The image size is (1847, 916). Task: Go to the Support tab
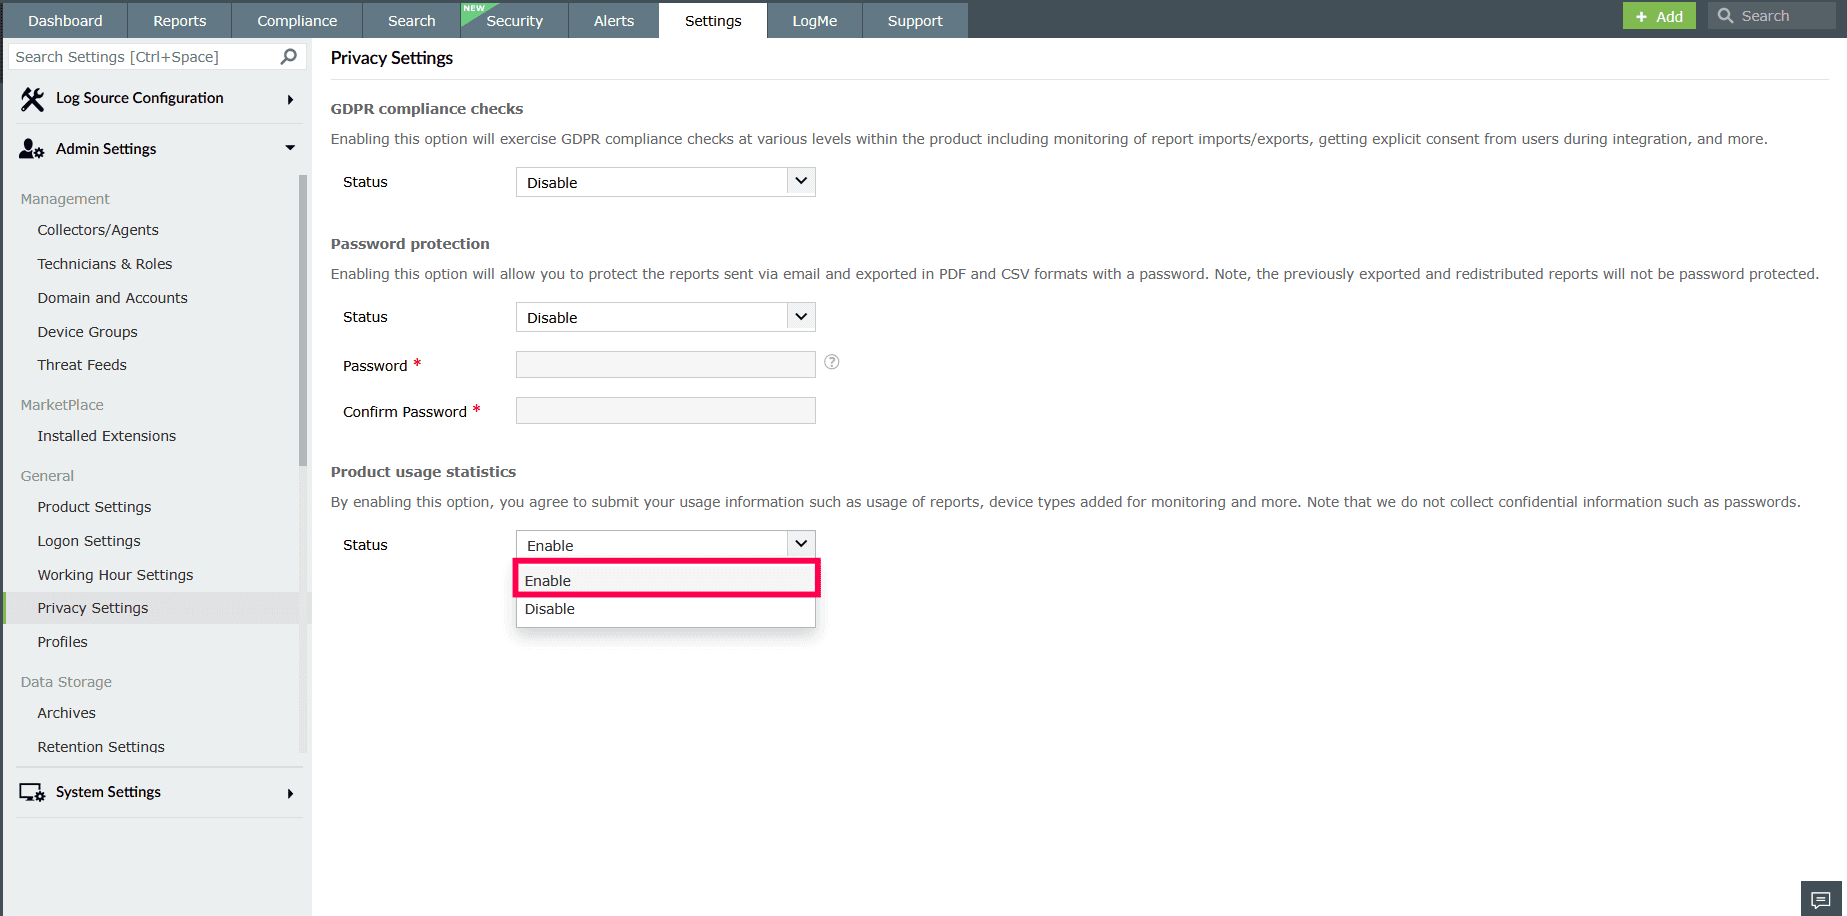(x=915, y=20)
